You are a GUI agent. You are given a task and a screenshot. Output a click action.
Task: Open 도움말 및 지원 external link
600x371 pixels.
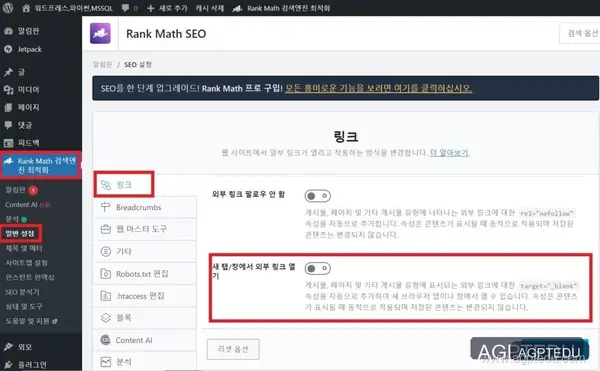pyautogui.click(x=31, y=321)
